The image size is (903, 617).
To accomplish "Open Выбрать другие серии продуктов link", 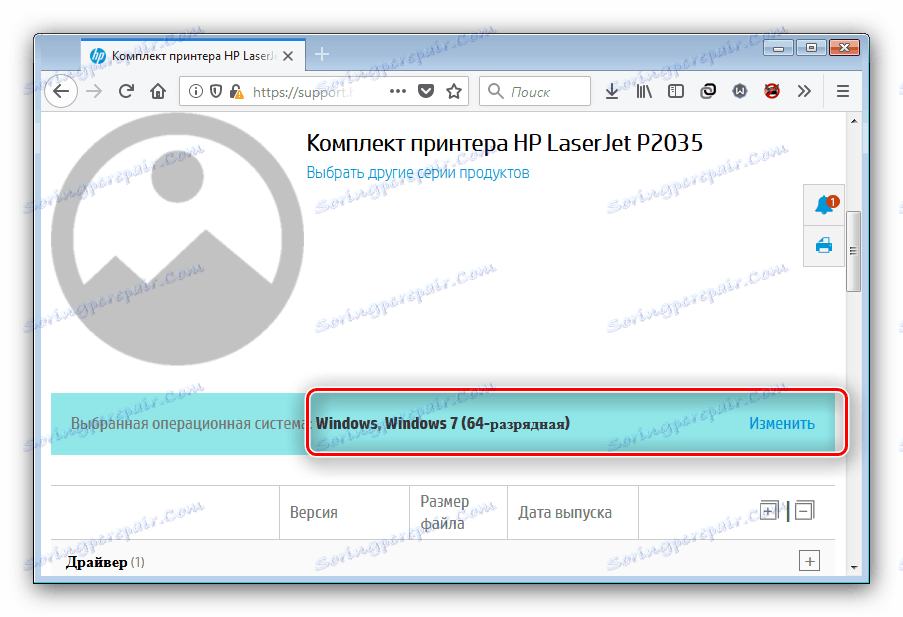I will click(x=418, y=173).
